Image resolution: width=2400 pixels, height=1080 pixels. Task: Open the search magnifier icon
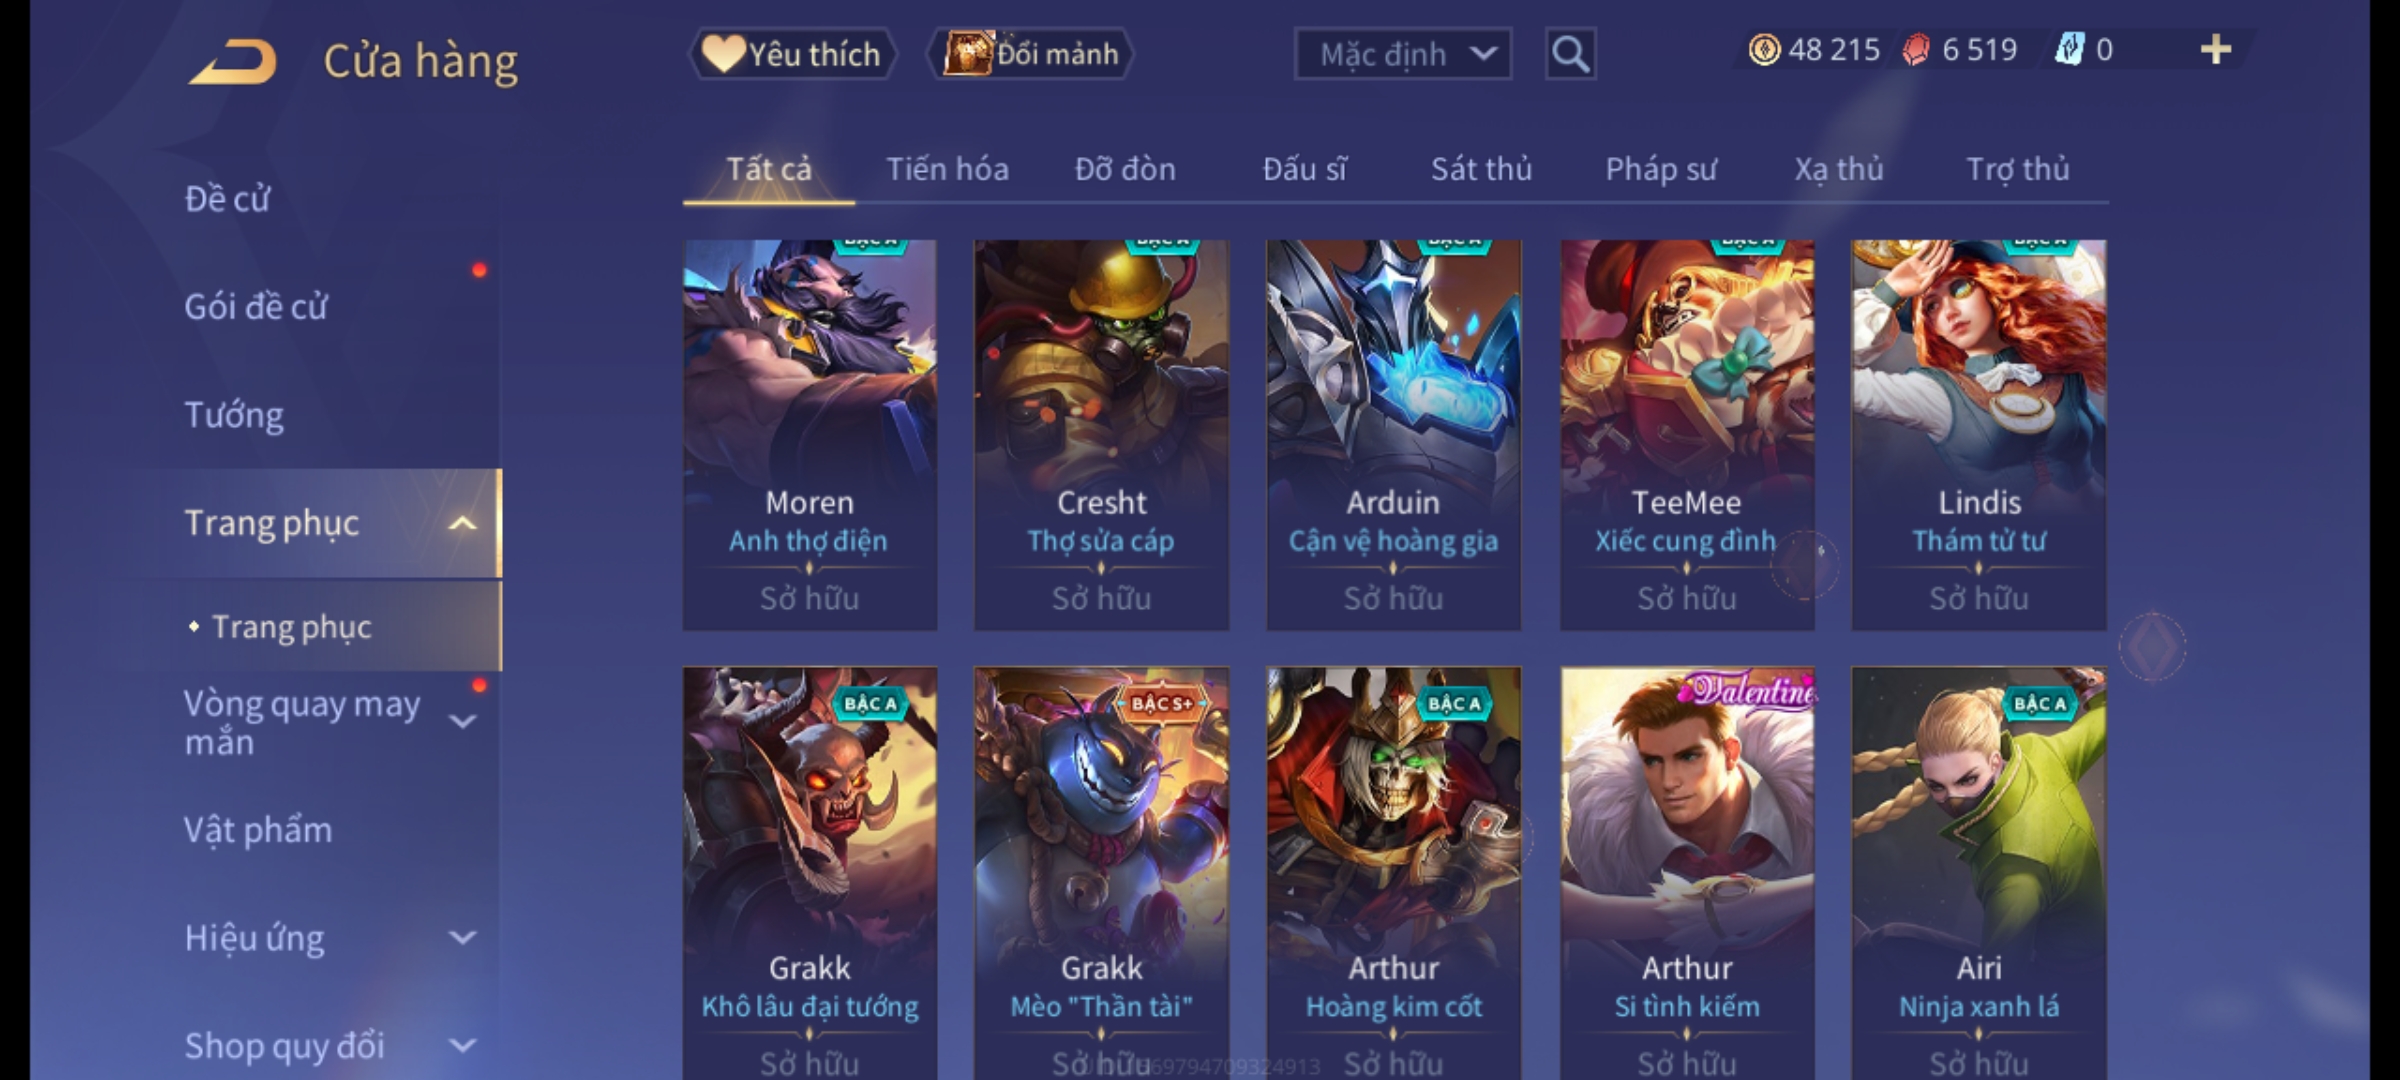point(1570,54)
